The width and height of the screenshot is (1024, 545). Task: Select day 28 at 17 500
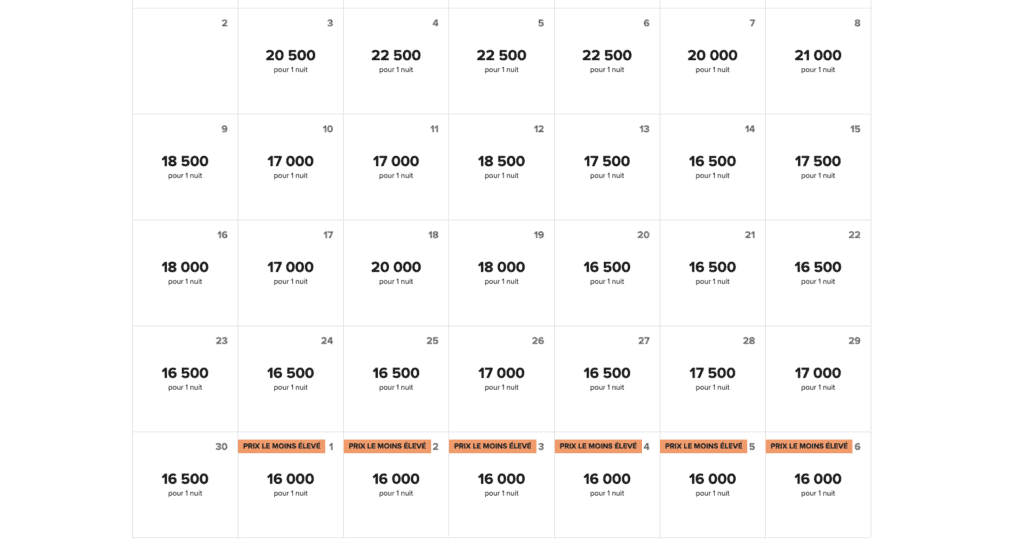pos(712,378)
